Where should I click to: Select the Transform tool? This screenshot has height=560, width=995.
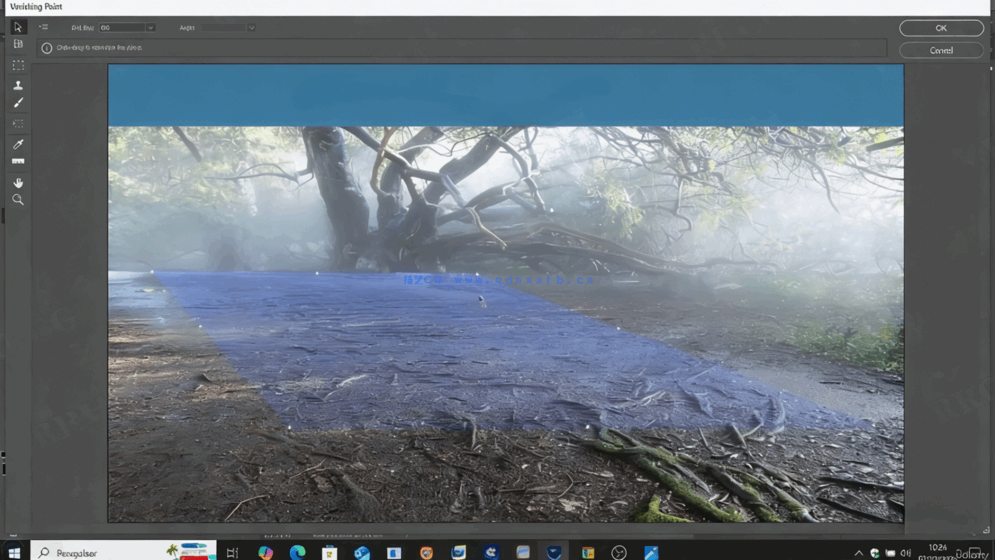click(x=18, y=124)
